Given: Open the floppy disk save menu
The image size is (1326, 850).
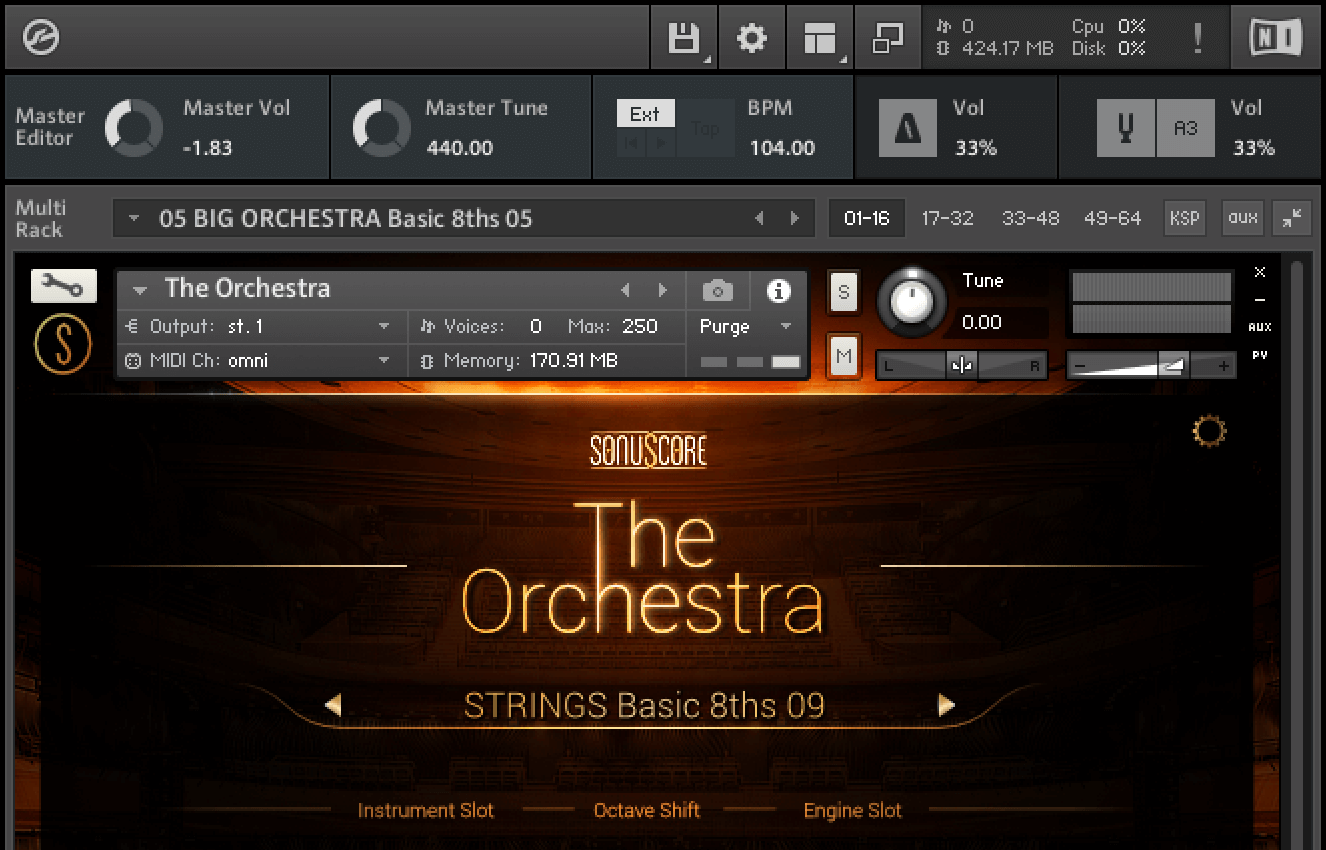Looking at the screenshot, I should [684, 38].
